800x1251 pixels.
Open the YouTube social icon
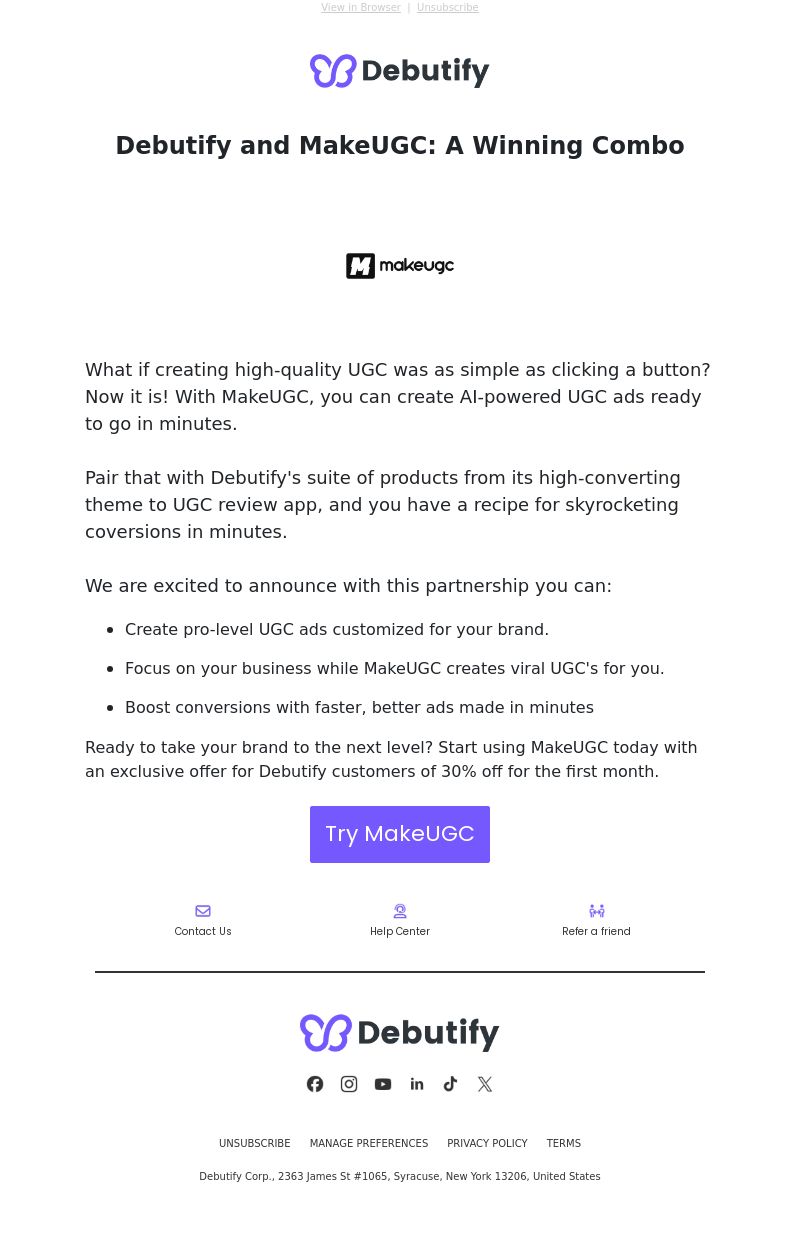383,1084
